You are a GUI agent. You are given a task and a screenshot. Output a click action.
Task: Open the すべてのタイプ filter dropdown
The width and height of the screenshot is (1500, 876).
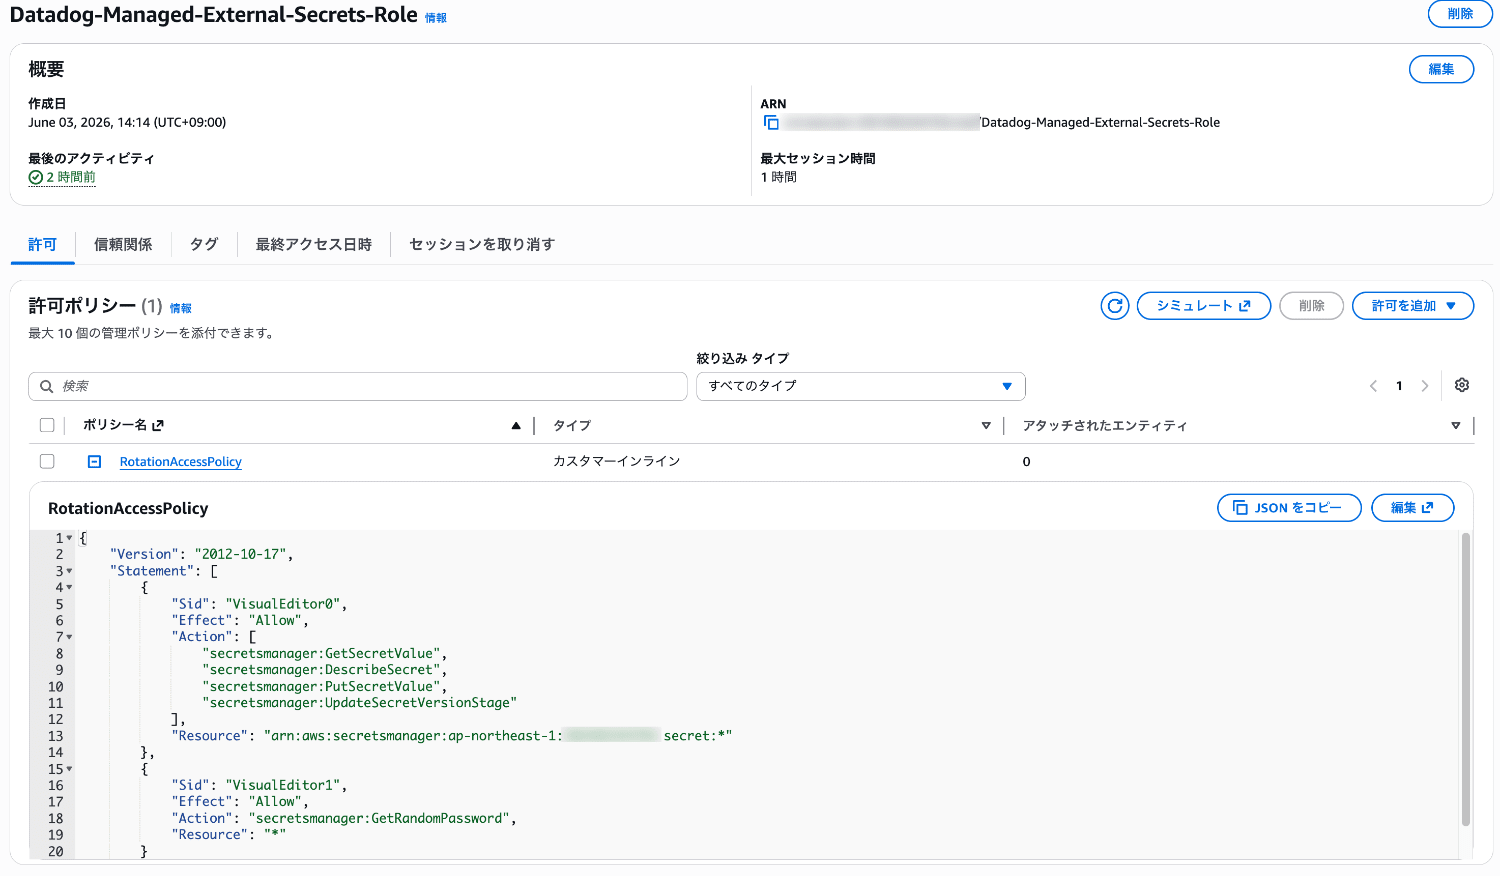click(860, 386)
